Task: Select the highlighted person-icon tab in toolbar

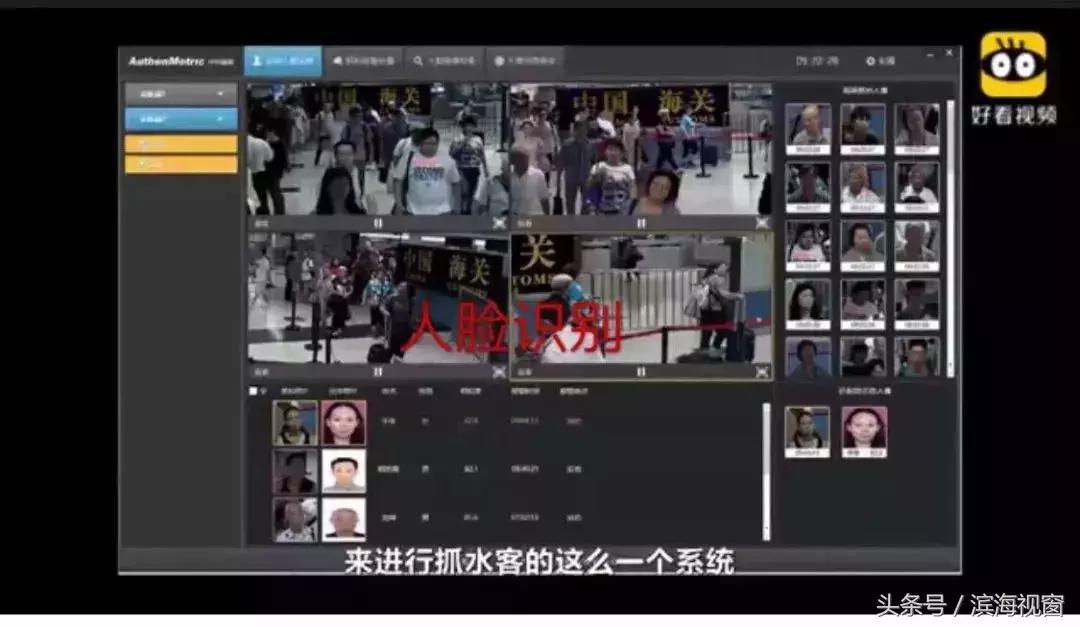Action: (285, 60)
